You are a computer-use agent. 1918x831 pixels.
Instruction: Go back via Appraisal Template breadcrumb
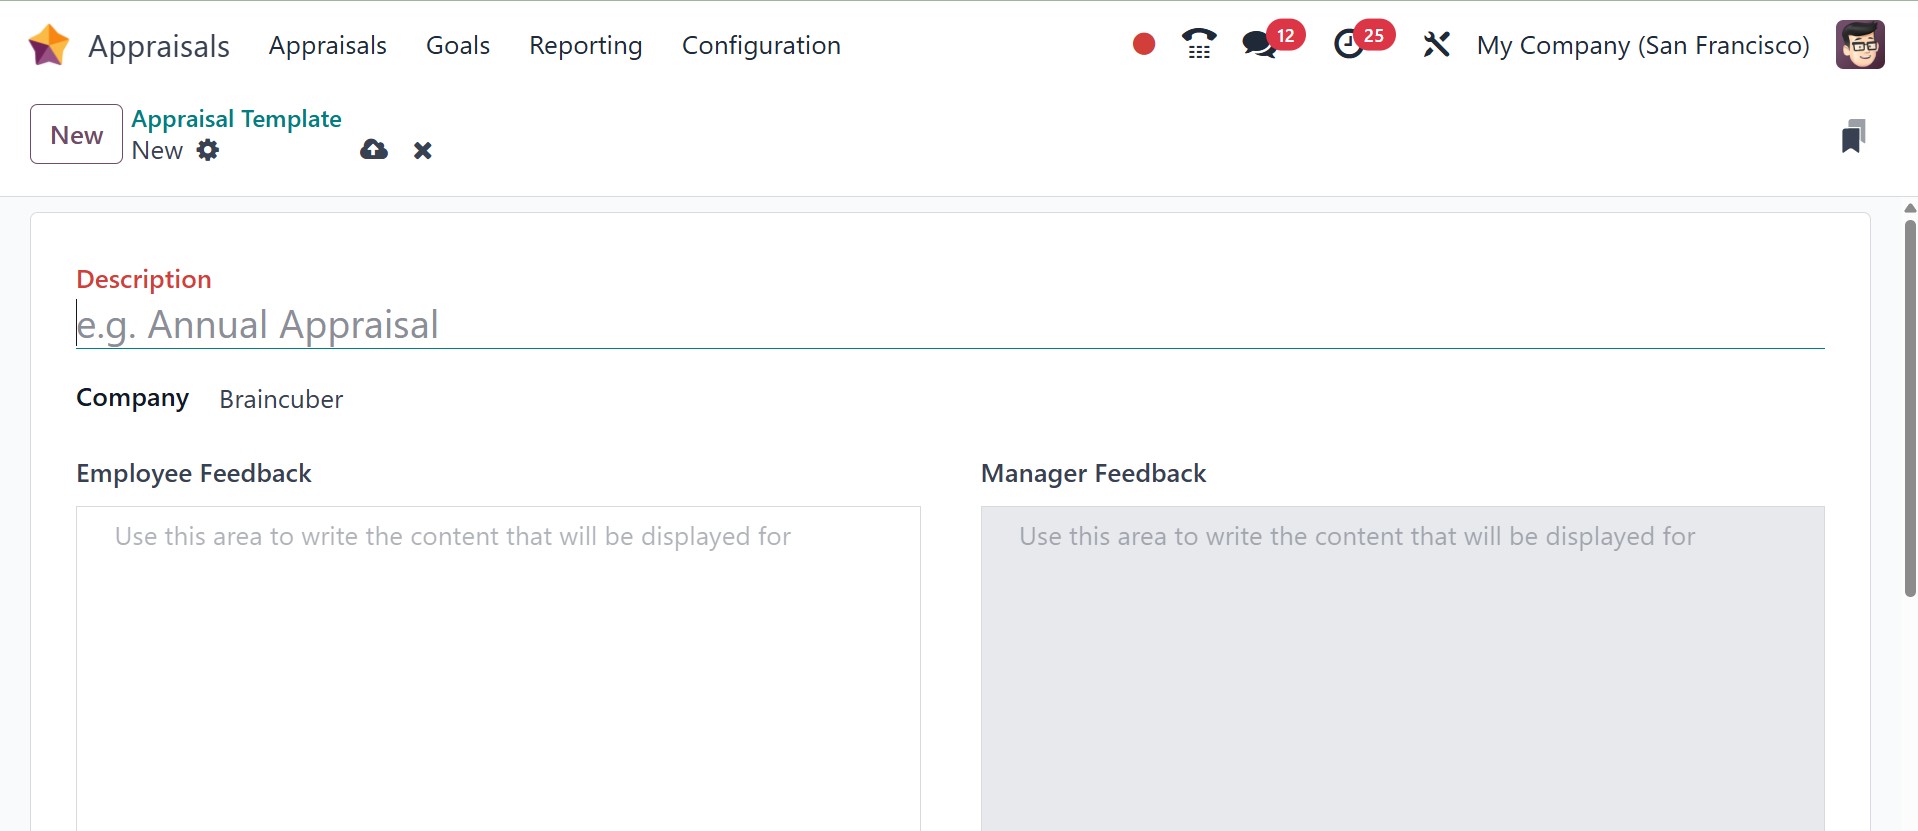click(x=236, y=118)
